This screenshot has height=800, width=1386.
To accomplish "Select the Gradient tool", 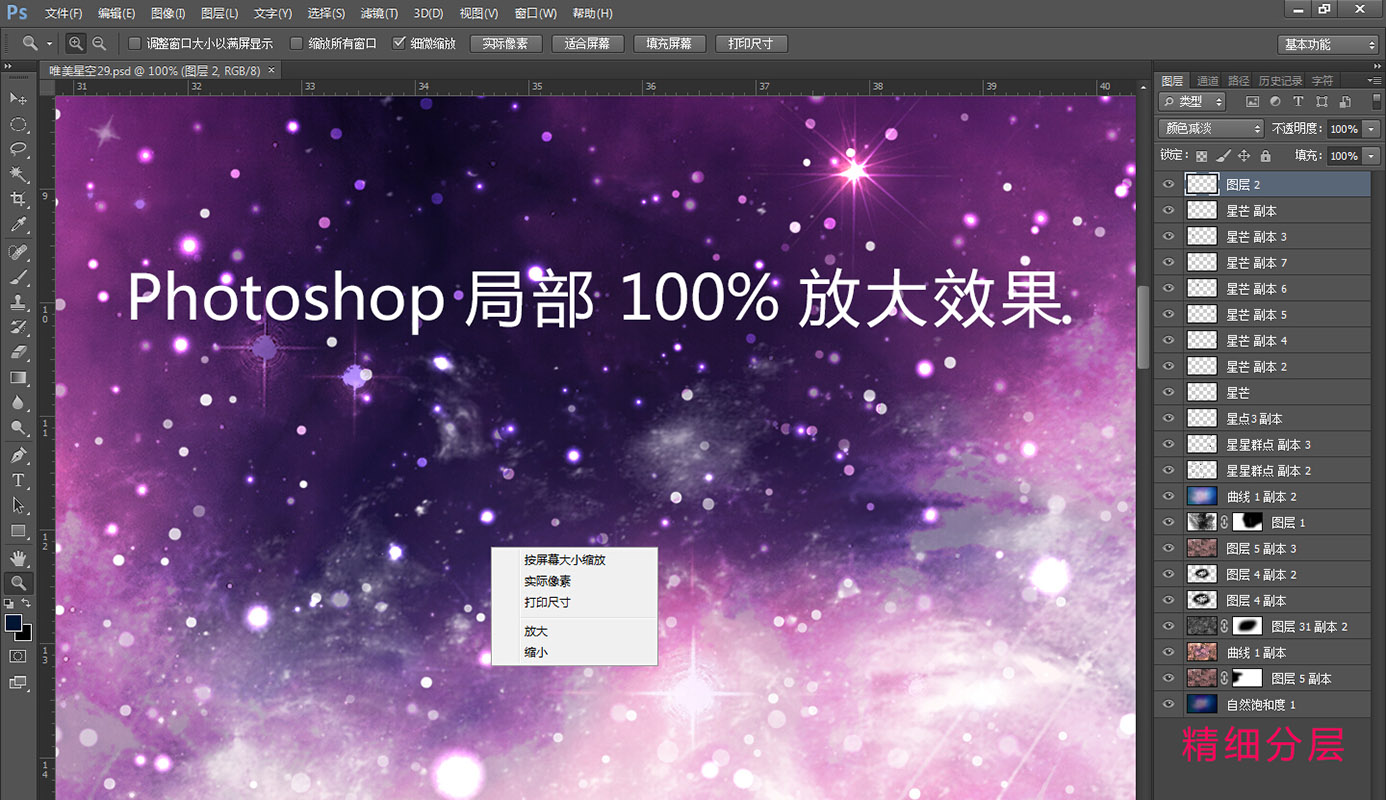I will pos(18,377).
